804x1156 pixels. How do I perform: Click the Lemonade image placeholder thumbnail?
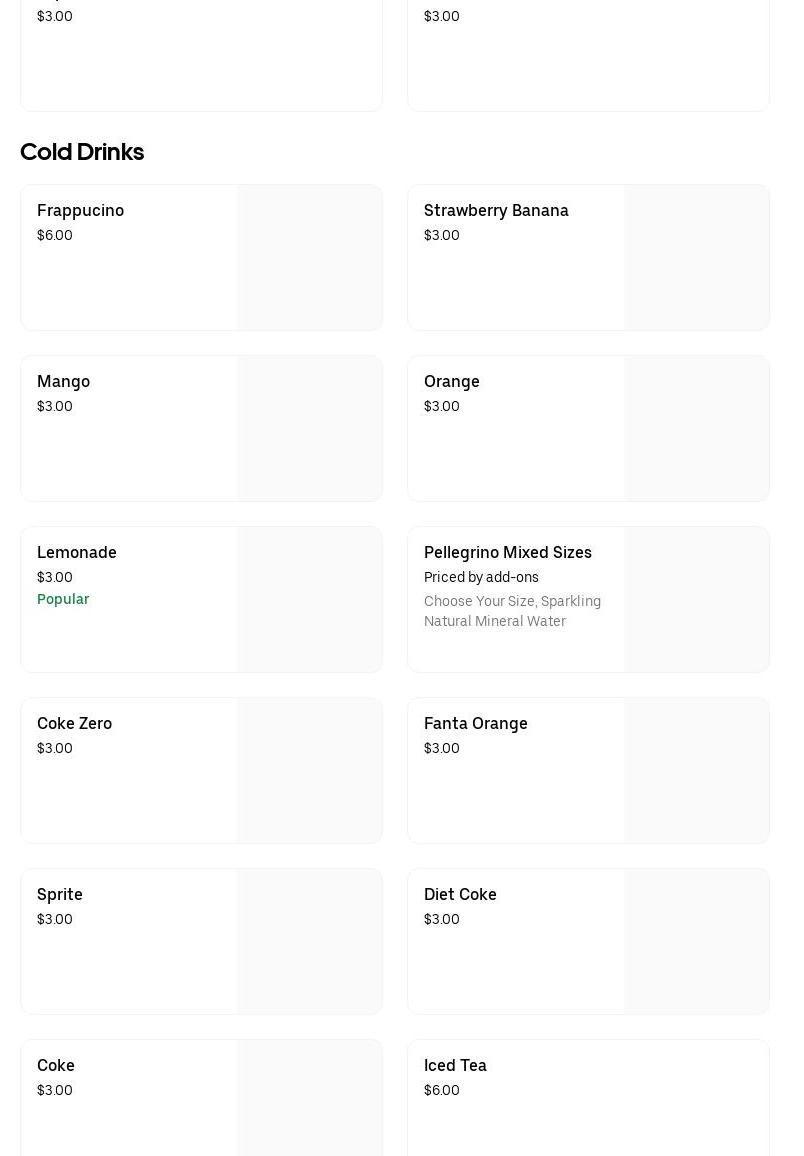(x=310, y=600)
